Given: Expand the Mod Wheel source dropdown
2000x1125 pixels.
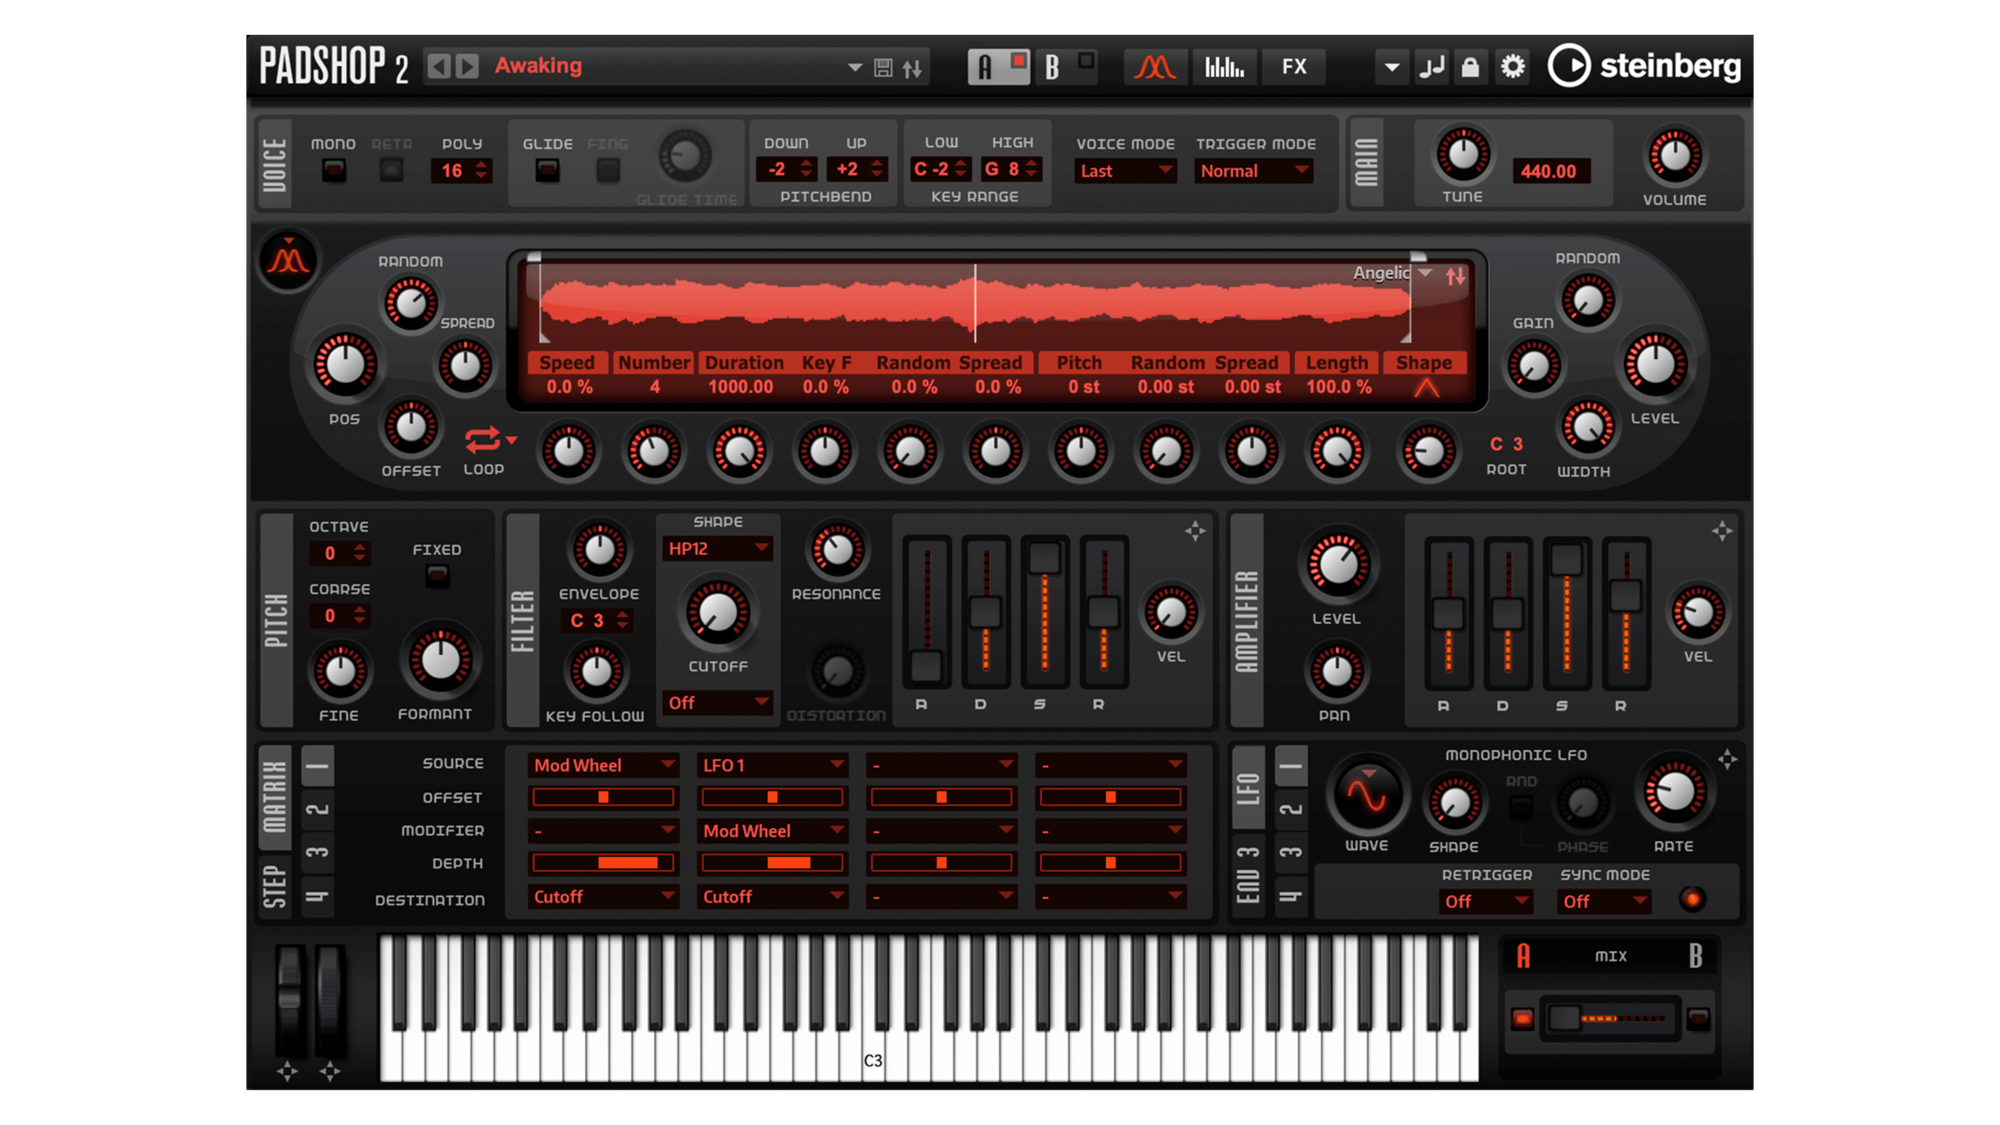Looking at the screenshot, I should [603, 765].
